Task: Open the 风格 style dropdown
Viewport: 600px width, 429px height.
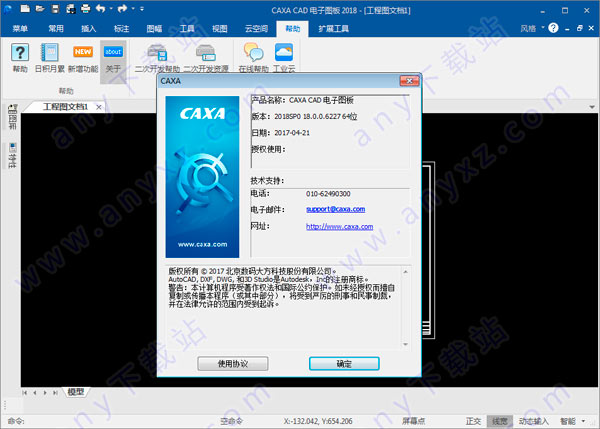Action: [x=532, y=28]
